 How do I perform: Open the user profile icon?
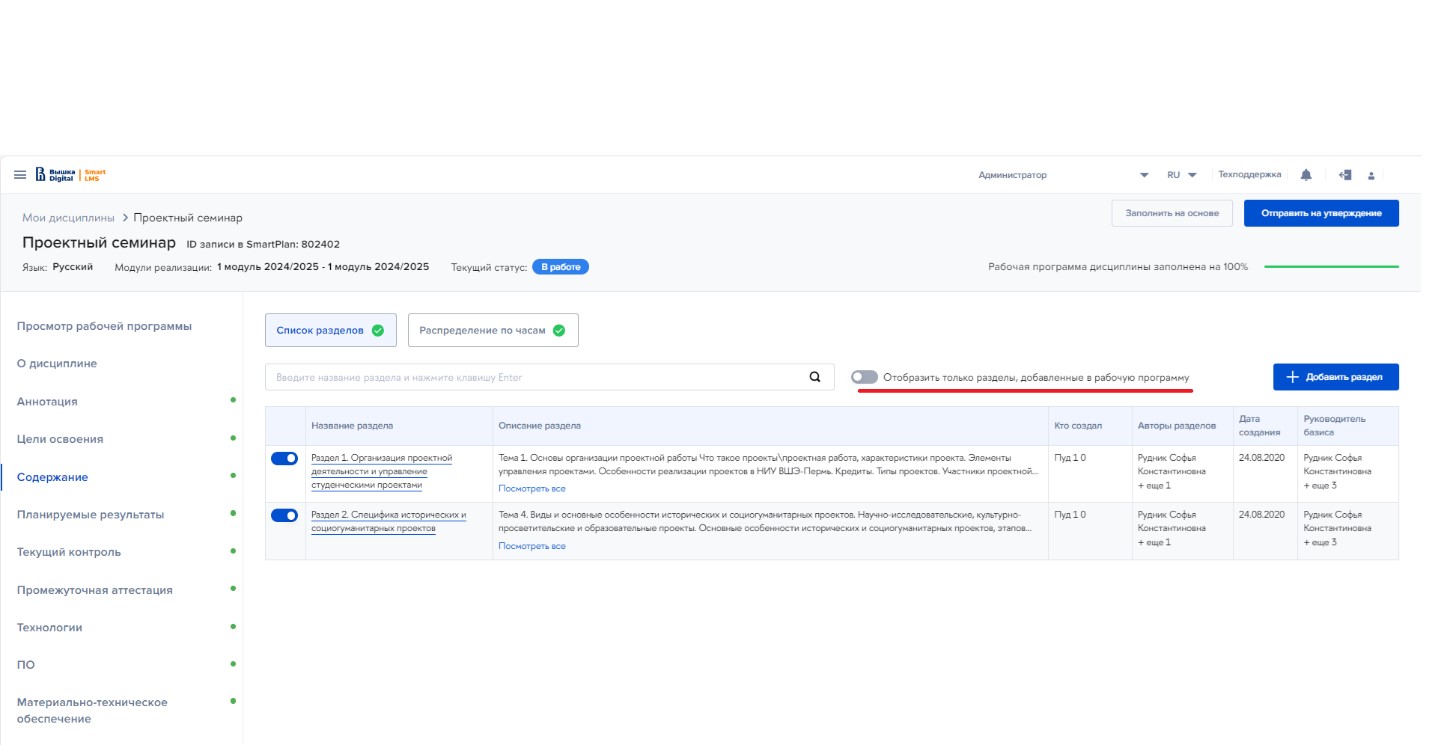tap(1371, 176)
